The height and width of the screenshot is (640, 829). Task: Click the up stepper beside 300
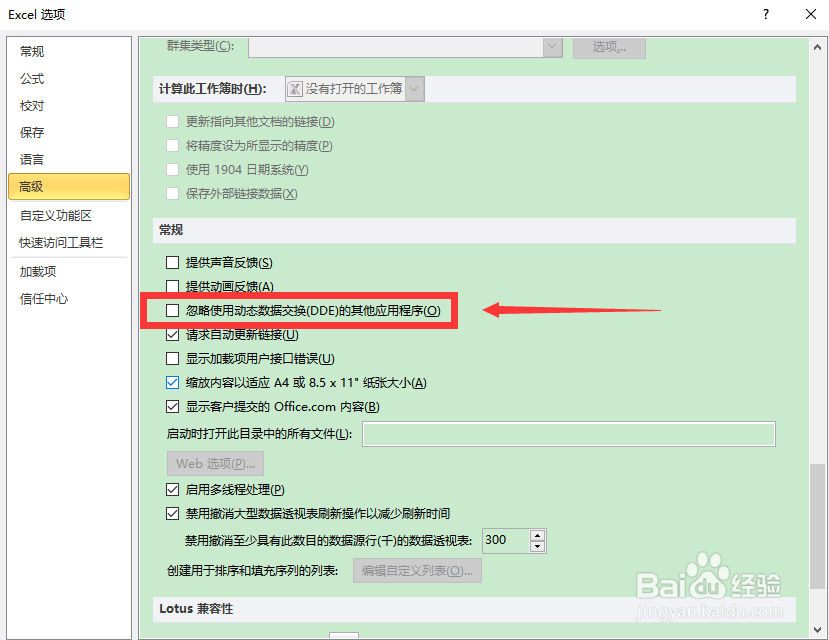click(537, 535)
